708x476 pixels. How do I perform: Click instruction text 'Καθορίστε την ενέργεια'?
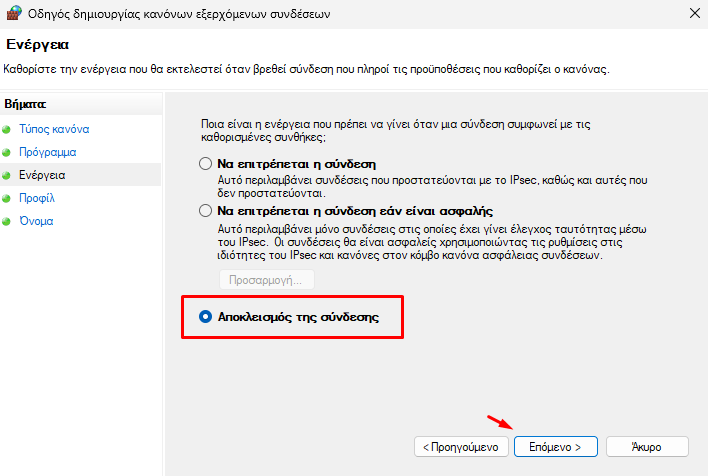[306, 69]
